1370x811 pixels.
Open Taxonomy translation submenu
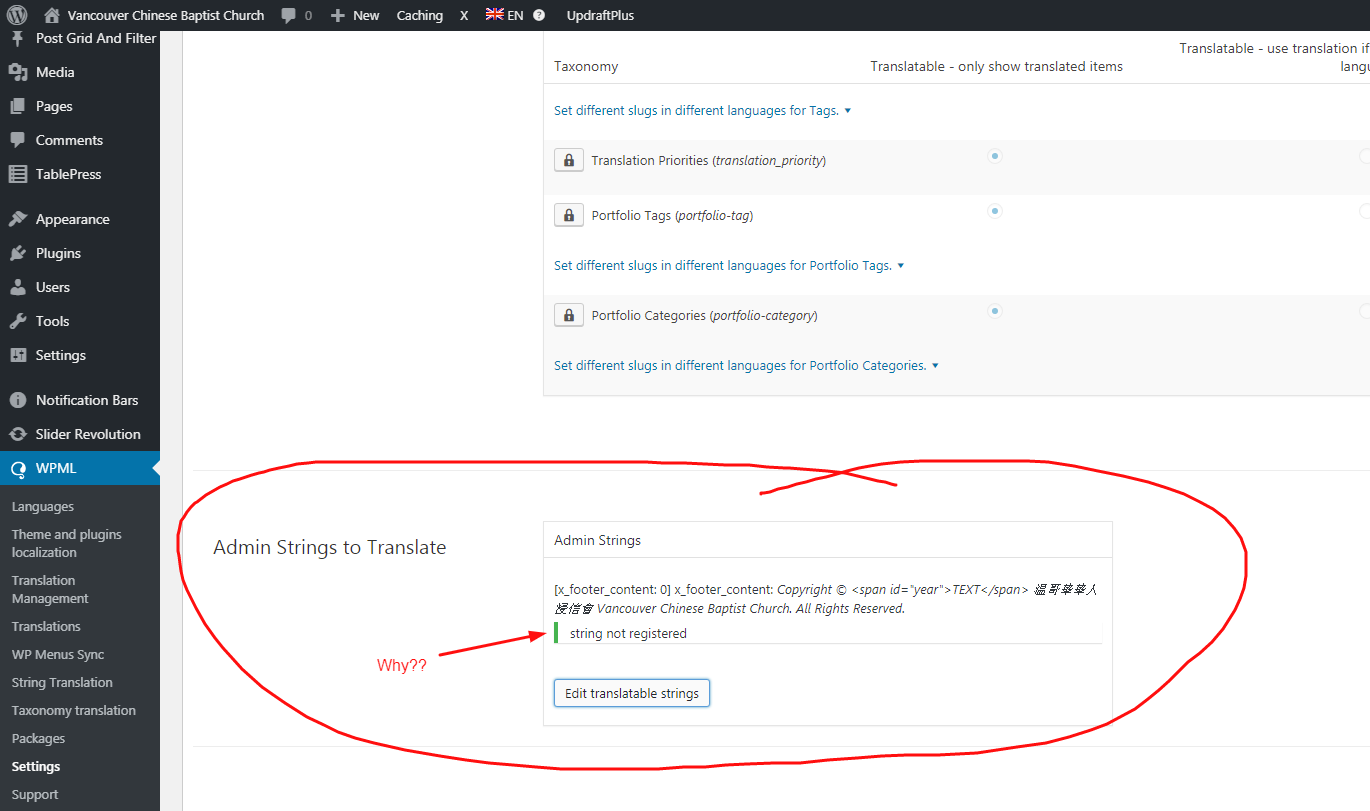74,711
